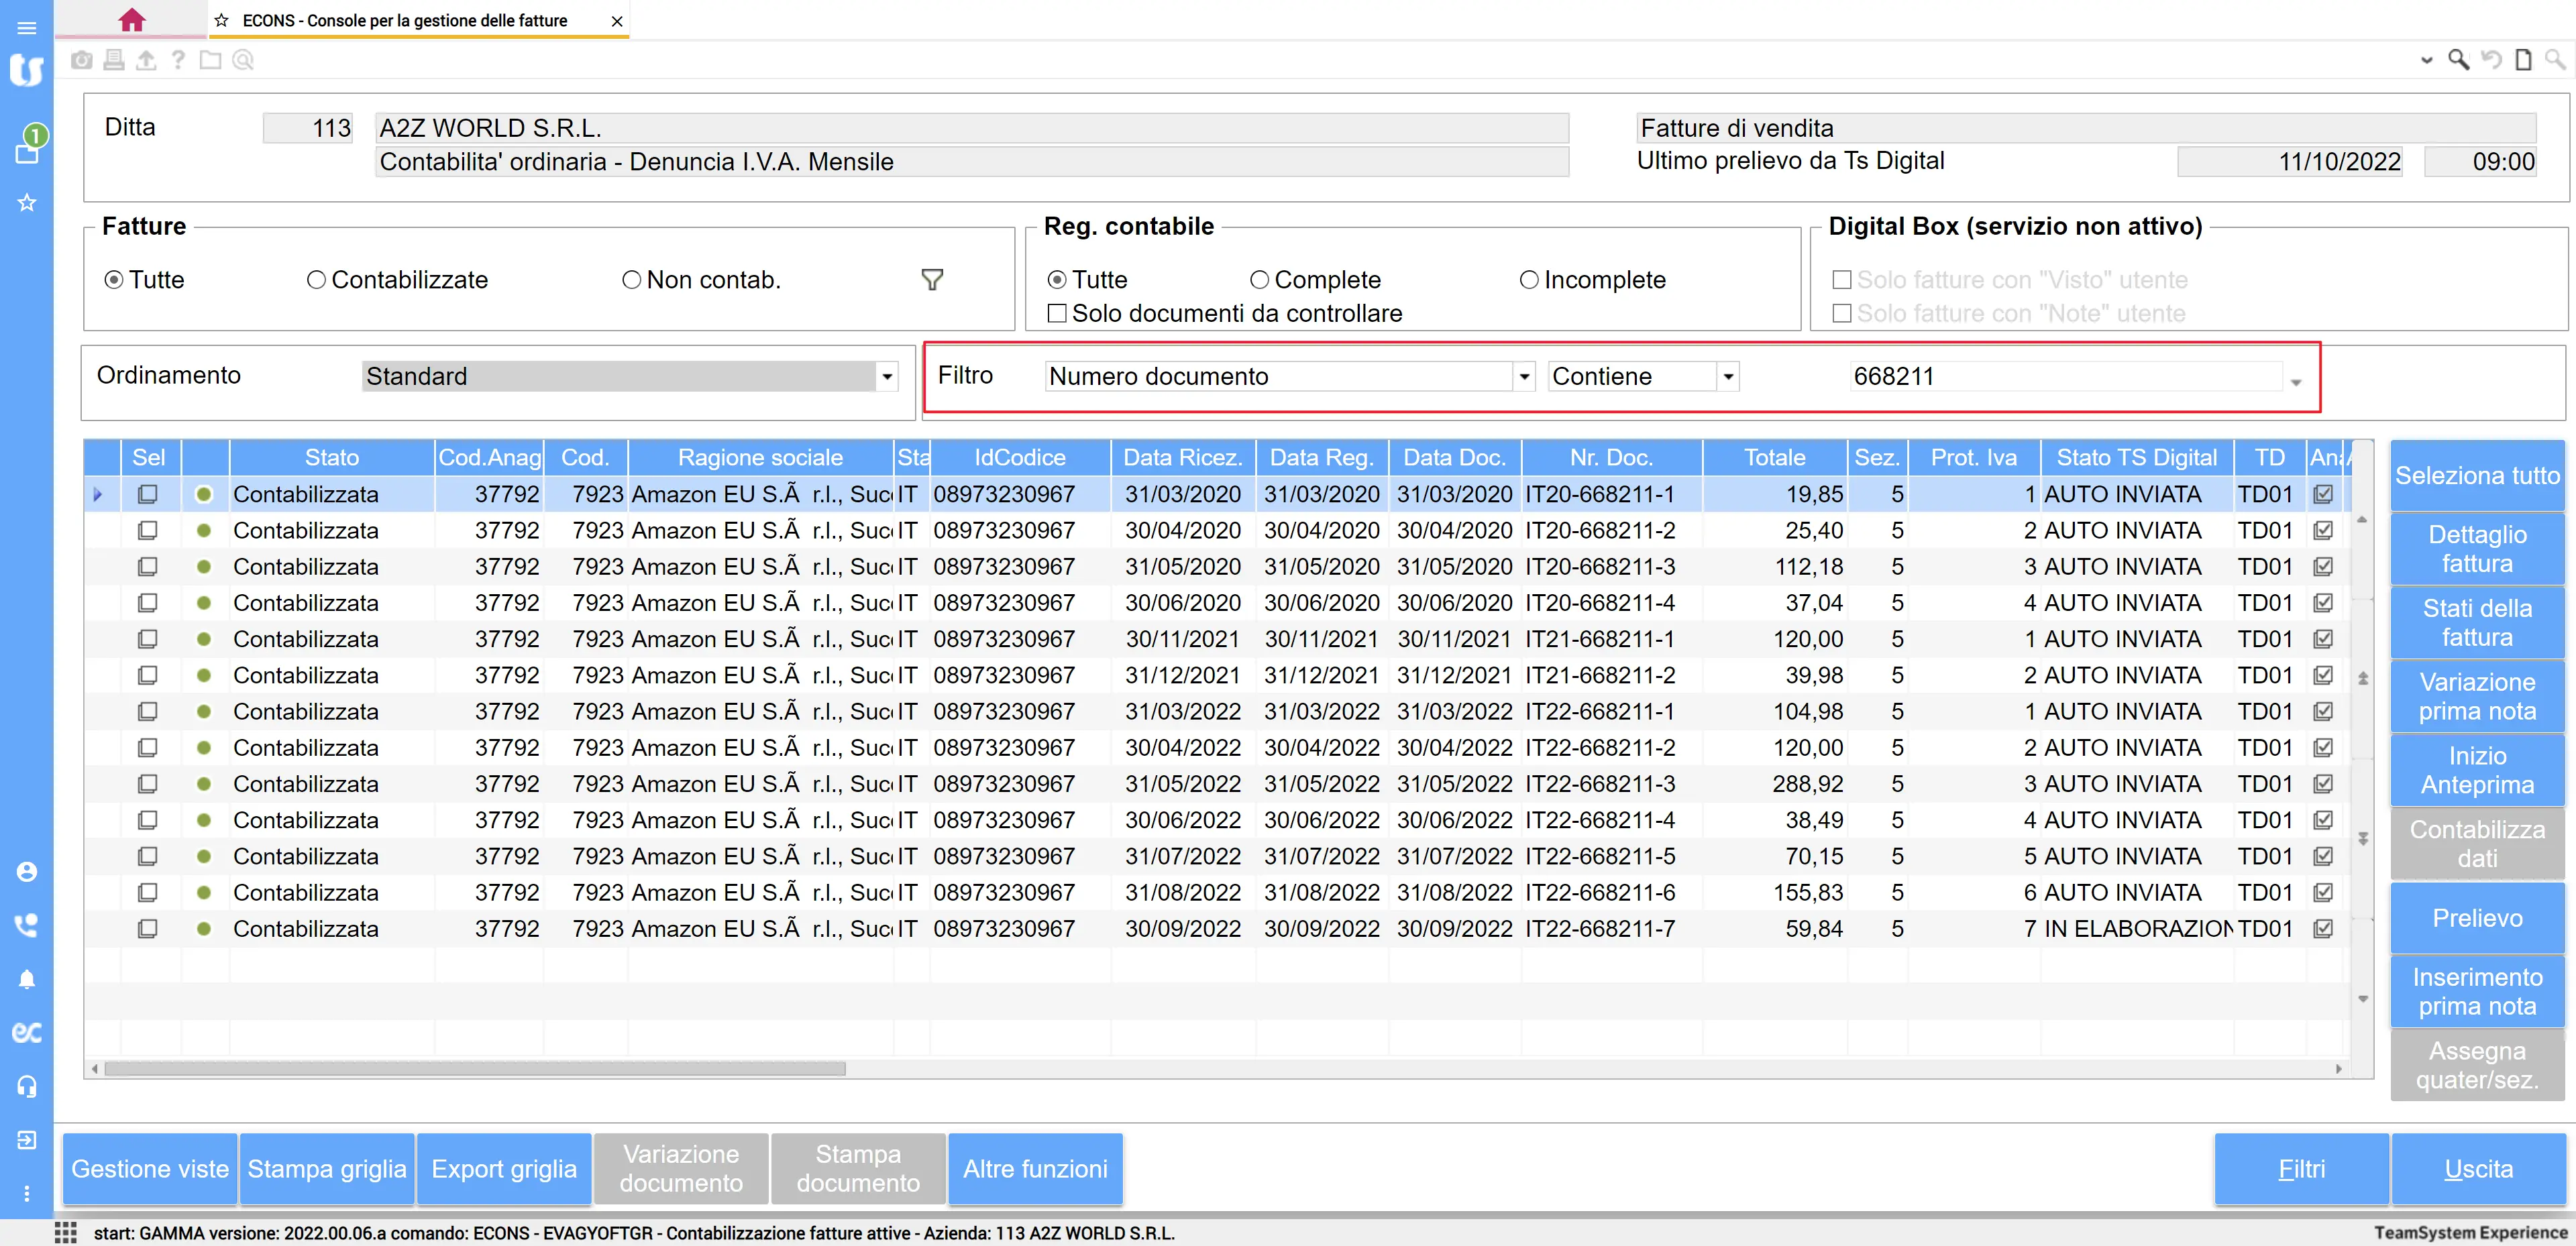This screenshot has width=2576, height=1246.
Task: Select the Contabilizzate radio button
Action: click(316, 280)
